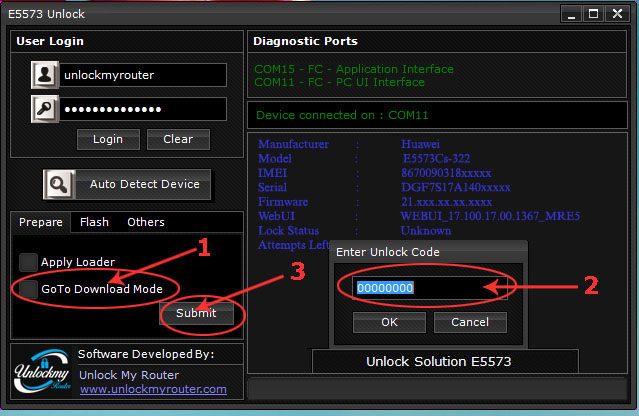Click the Lock Status value Unknown

[426, 231]
